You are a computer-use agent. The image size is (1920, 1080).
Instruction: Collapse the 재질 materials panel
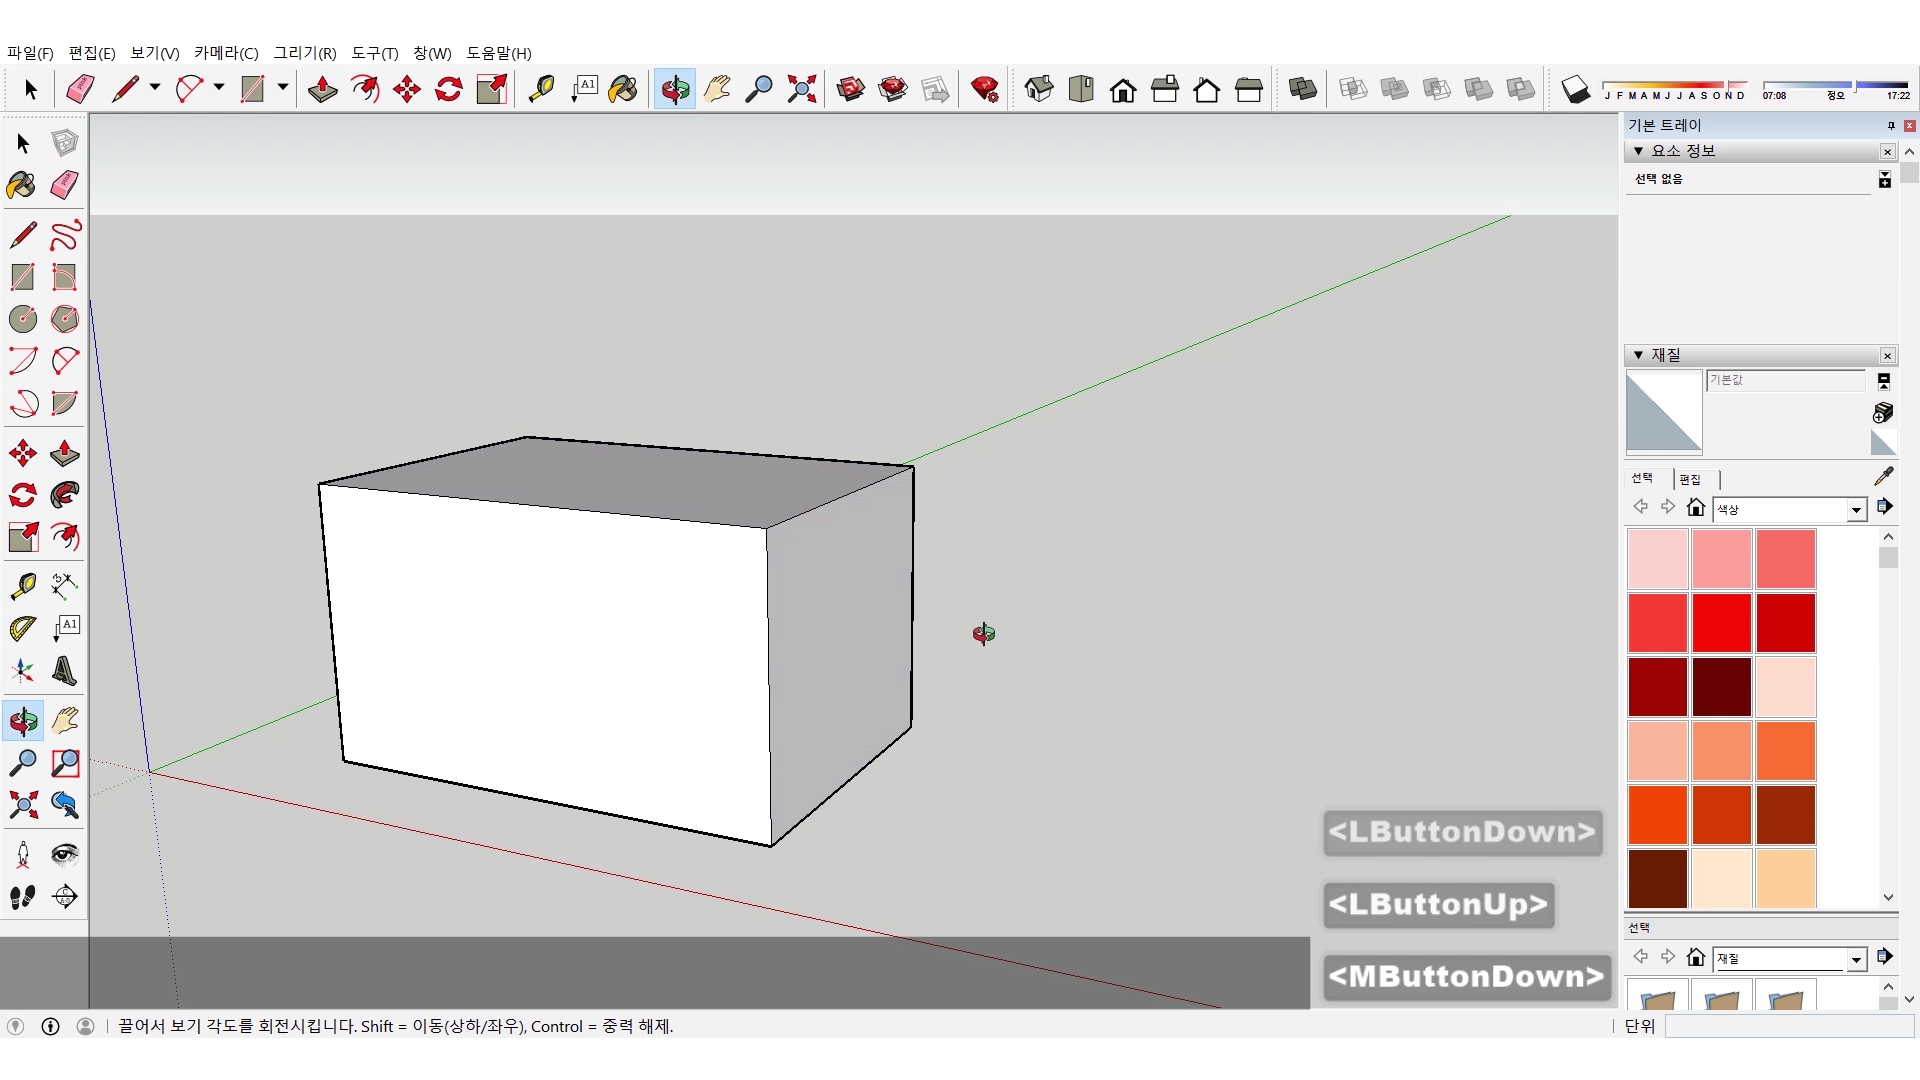point(1638,355)
